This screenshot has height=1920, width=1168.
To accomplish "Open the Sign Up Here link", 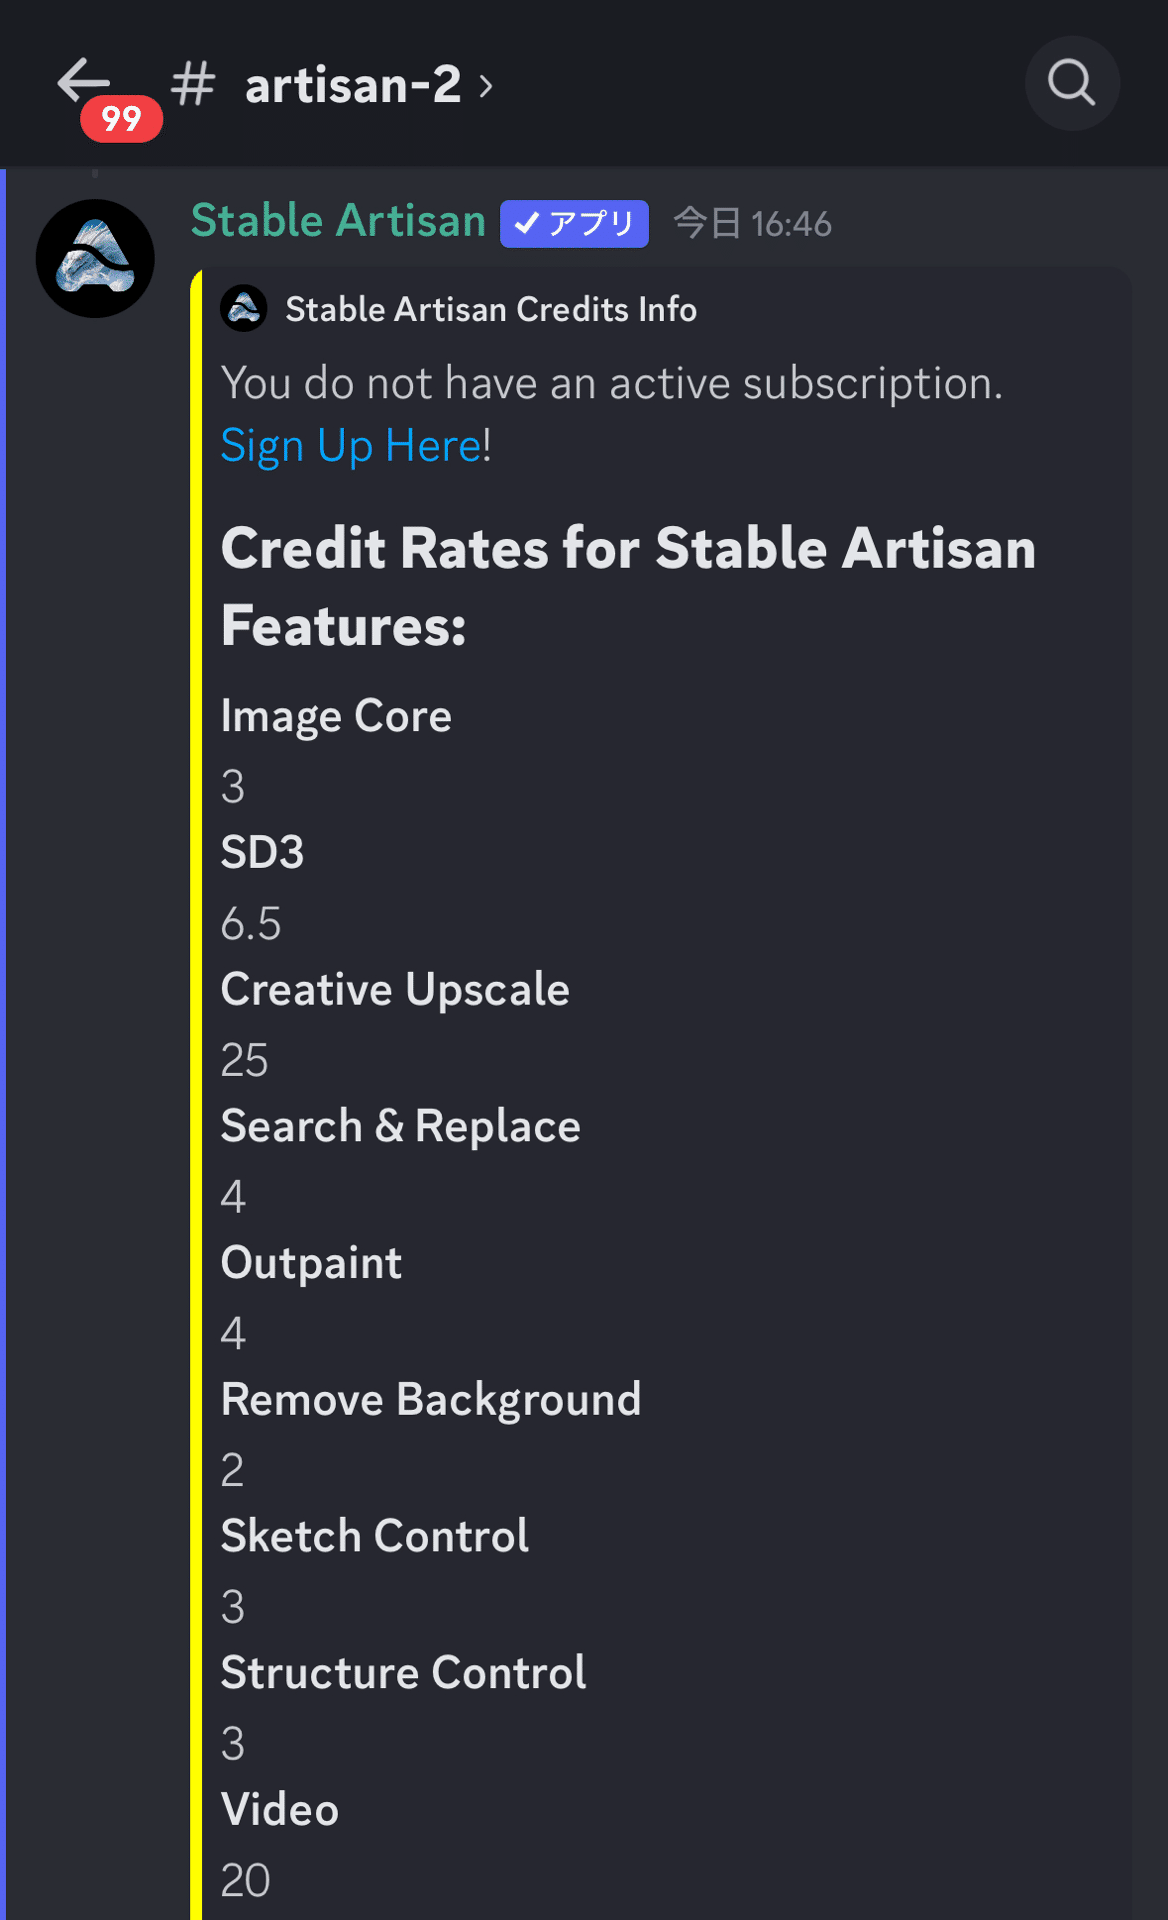I will (x=351, y=445).
